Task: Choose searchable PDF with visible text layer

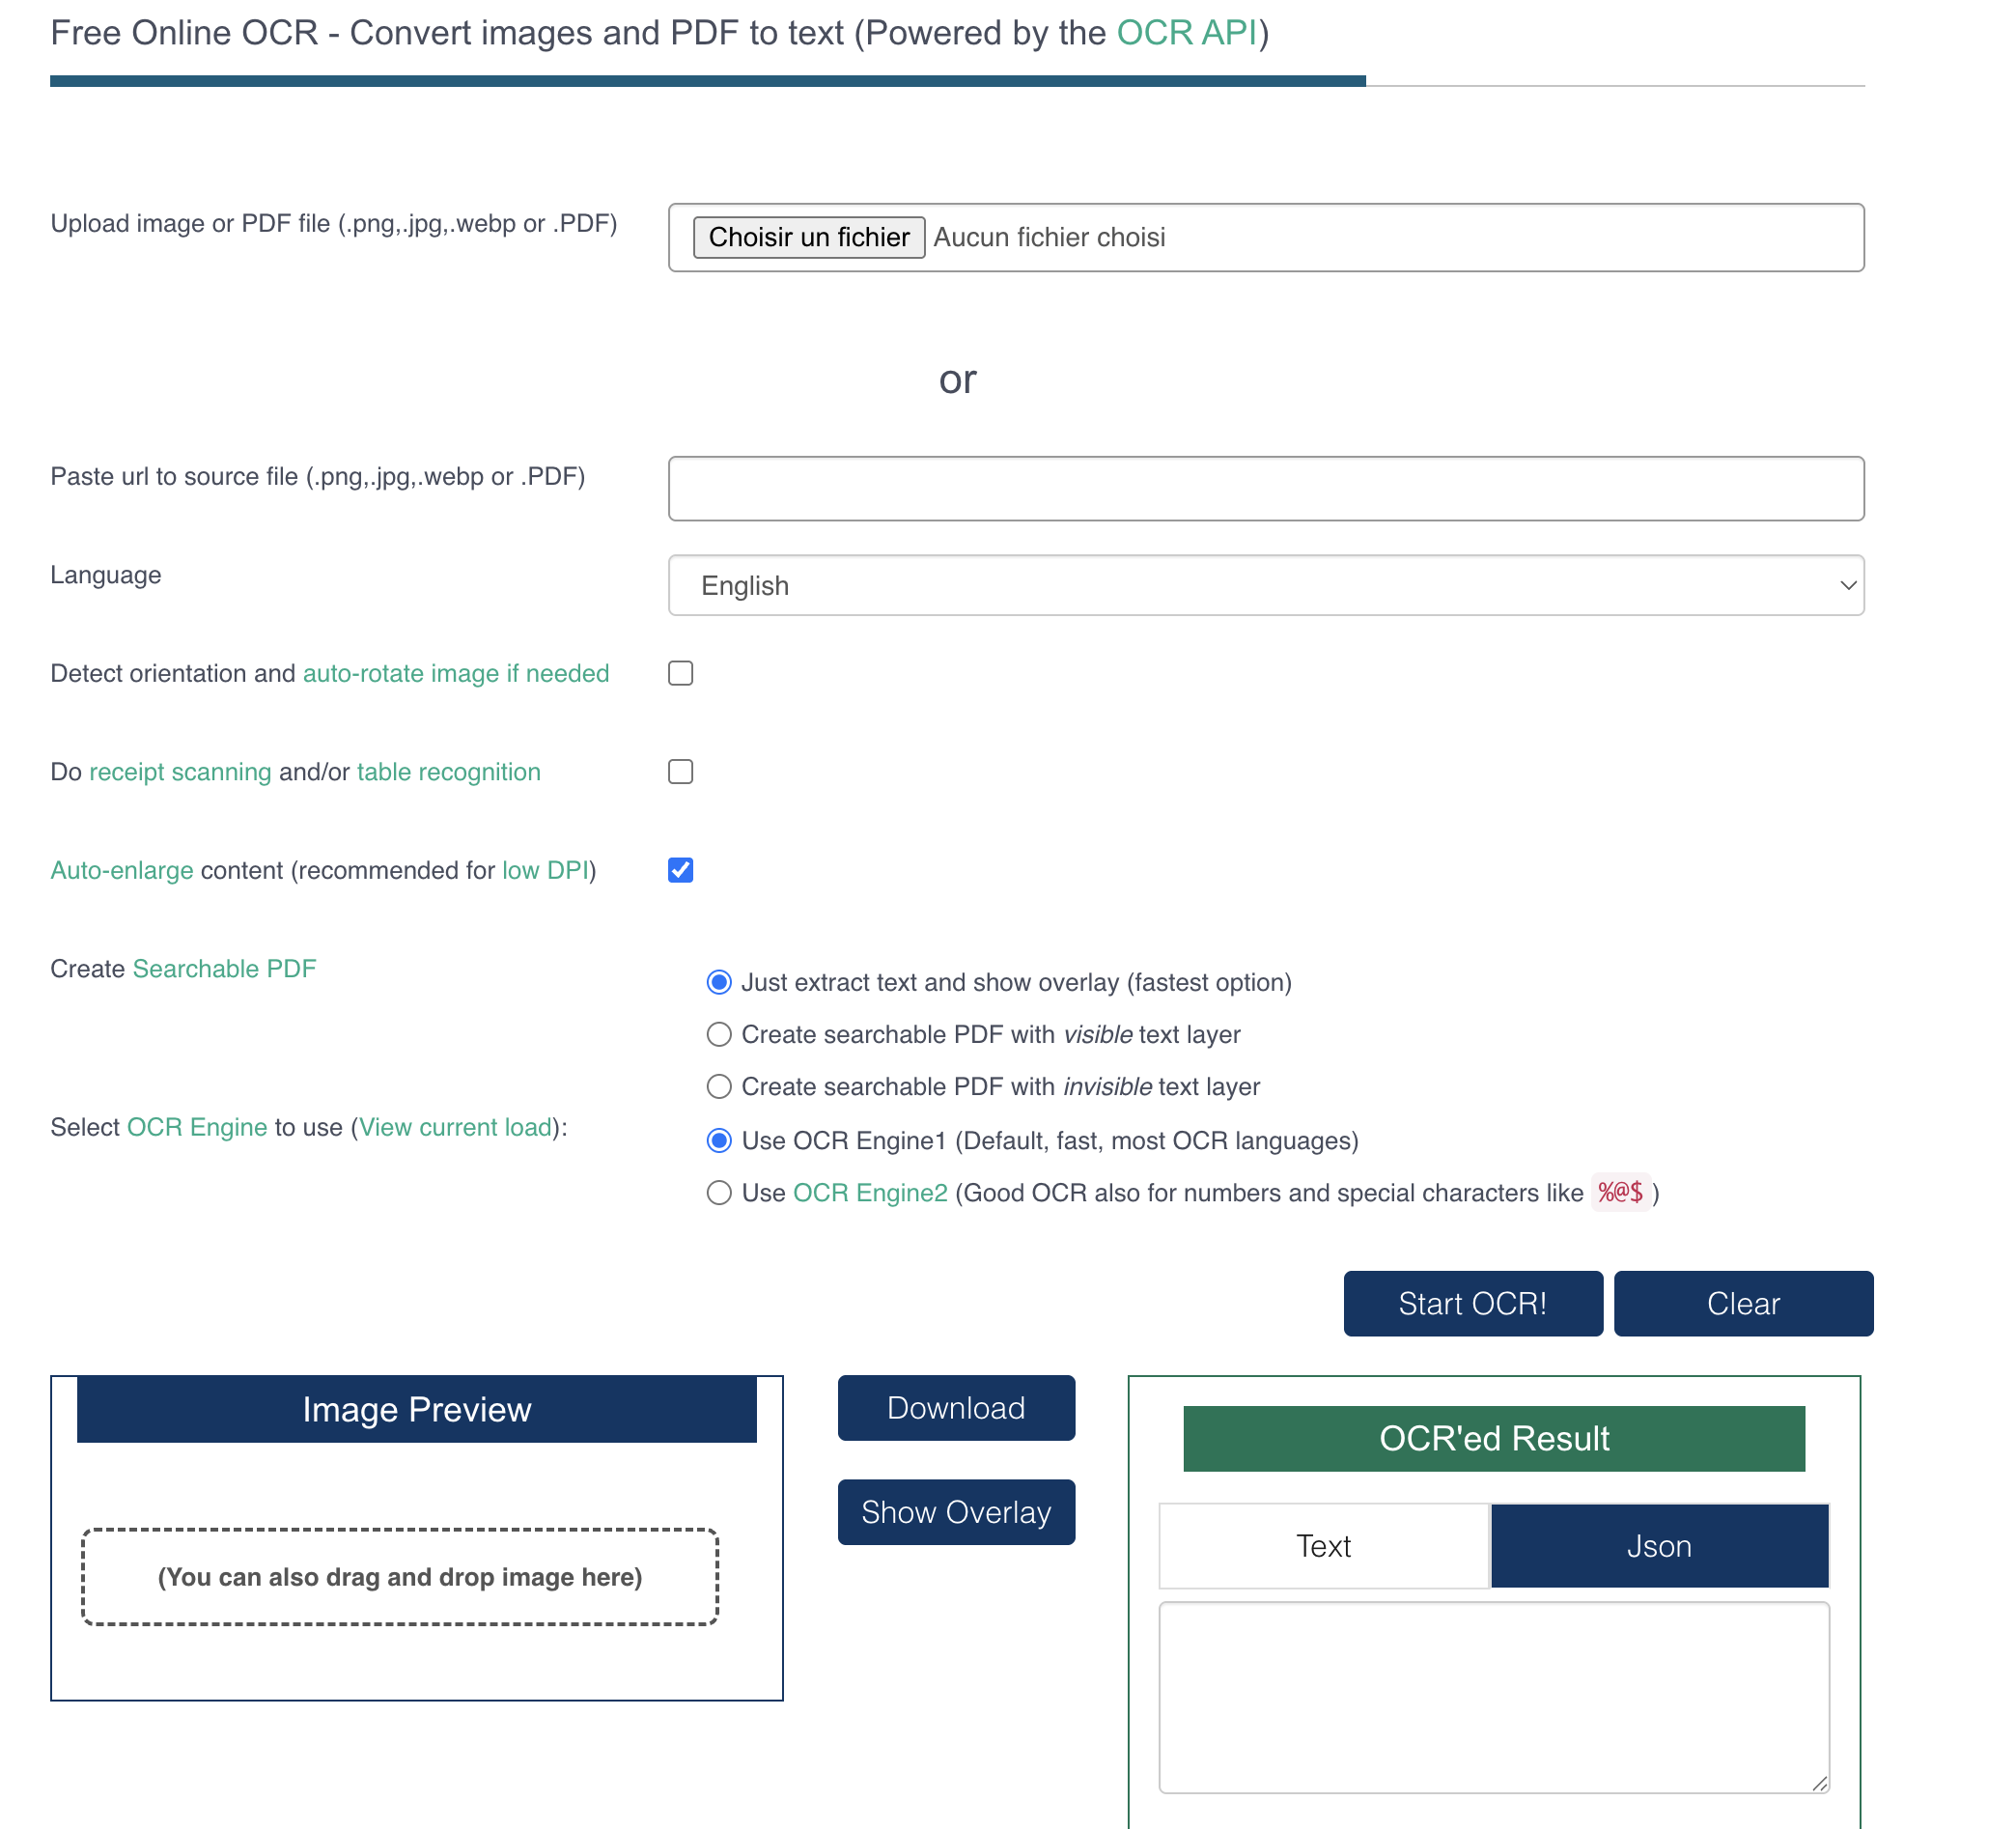Action: [x=719, y=1034]
